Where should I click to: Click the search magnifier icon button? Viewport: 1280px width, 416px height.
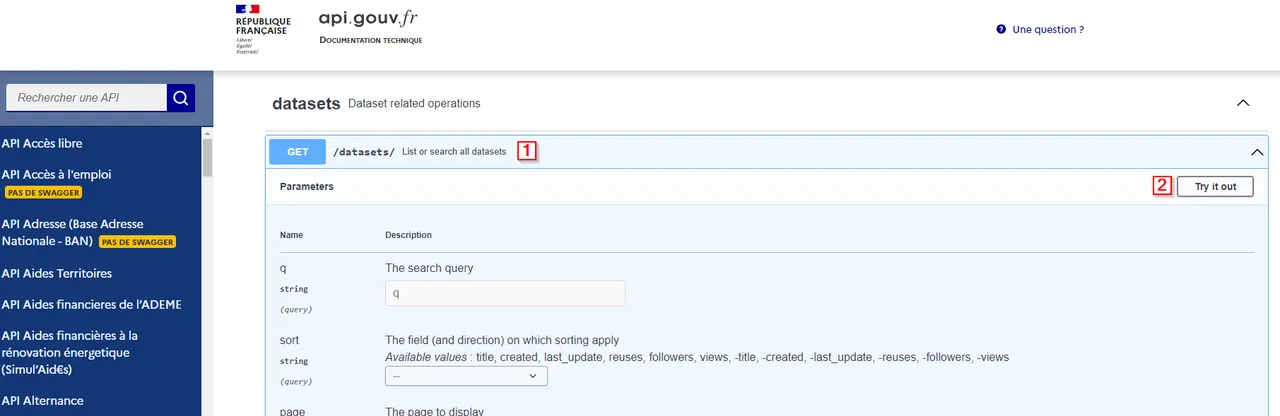[x=181, y=98]
